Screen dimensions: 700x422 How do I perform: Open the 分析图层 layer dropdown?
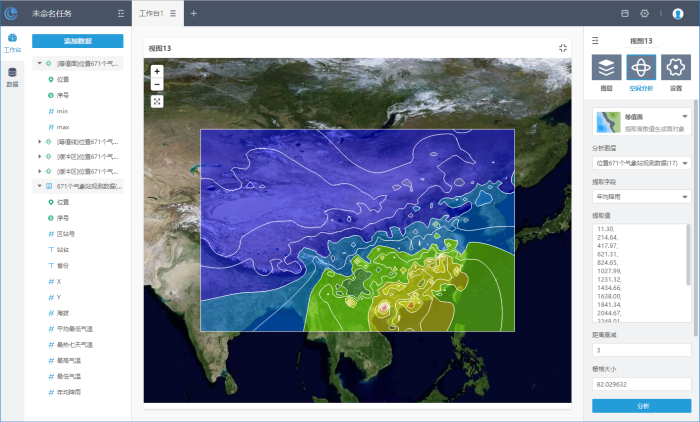coord(640,163)
